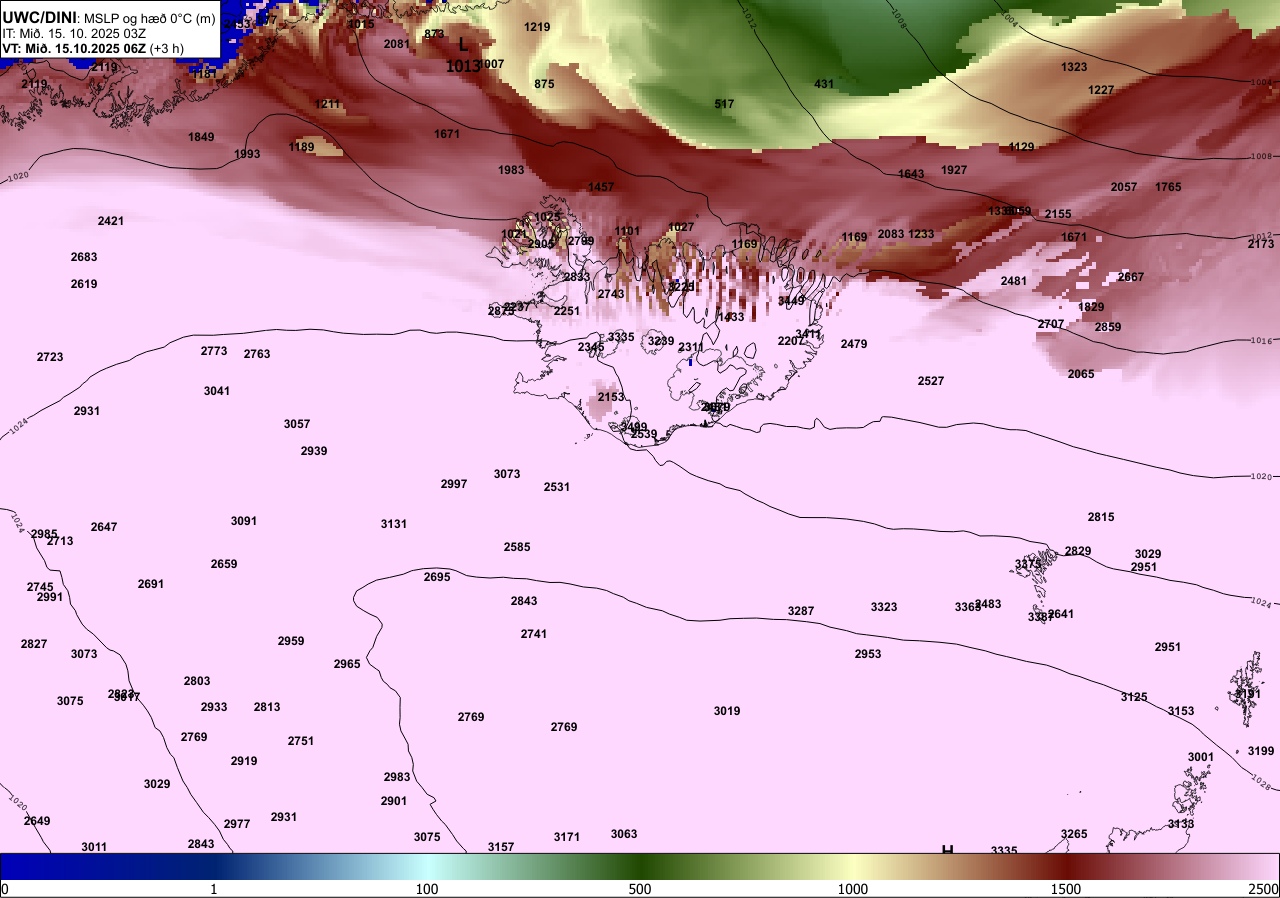Click the 'H' high pressure marker
Viewport: 1280px width, 898px height.
click(x=947, y=851)
